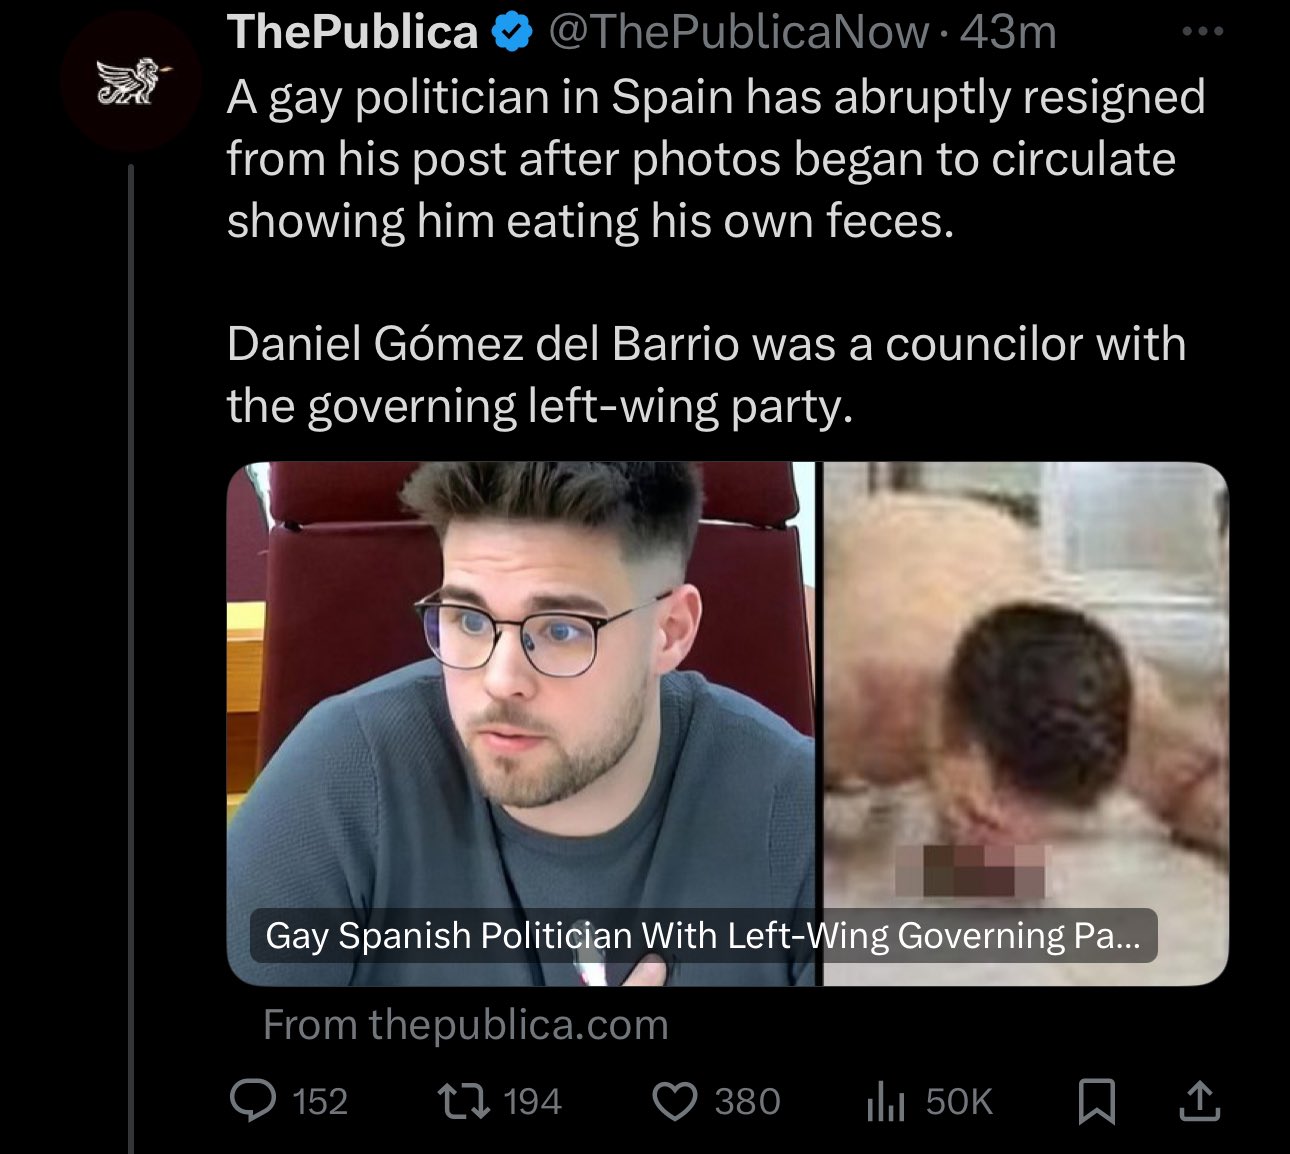Open the 43m timestamp link

pos(1008,32)
